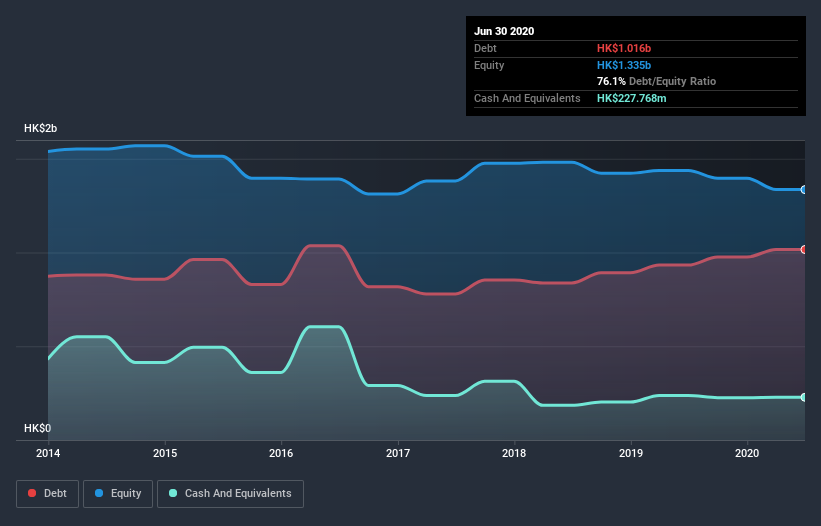Click the Equity row label in tooltip
821x526 pixels.
(489, 65)
